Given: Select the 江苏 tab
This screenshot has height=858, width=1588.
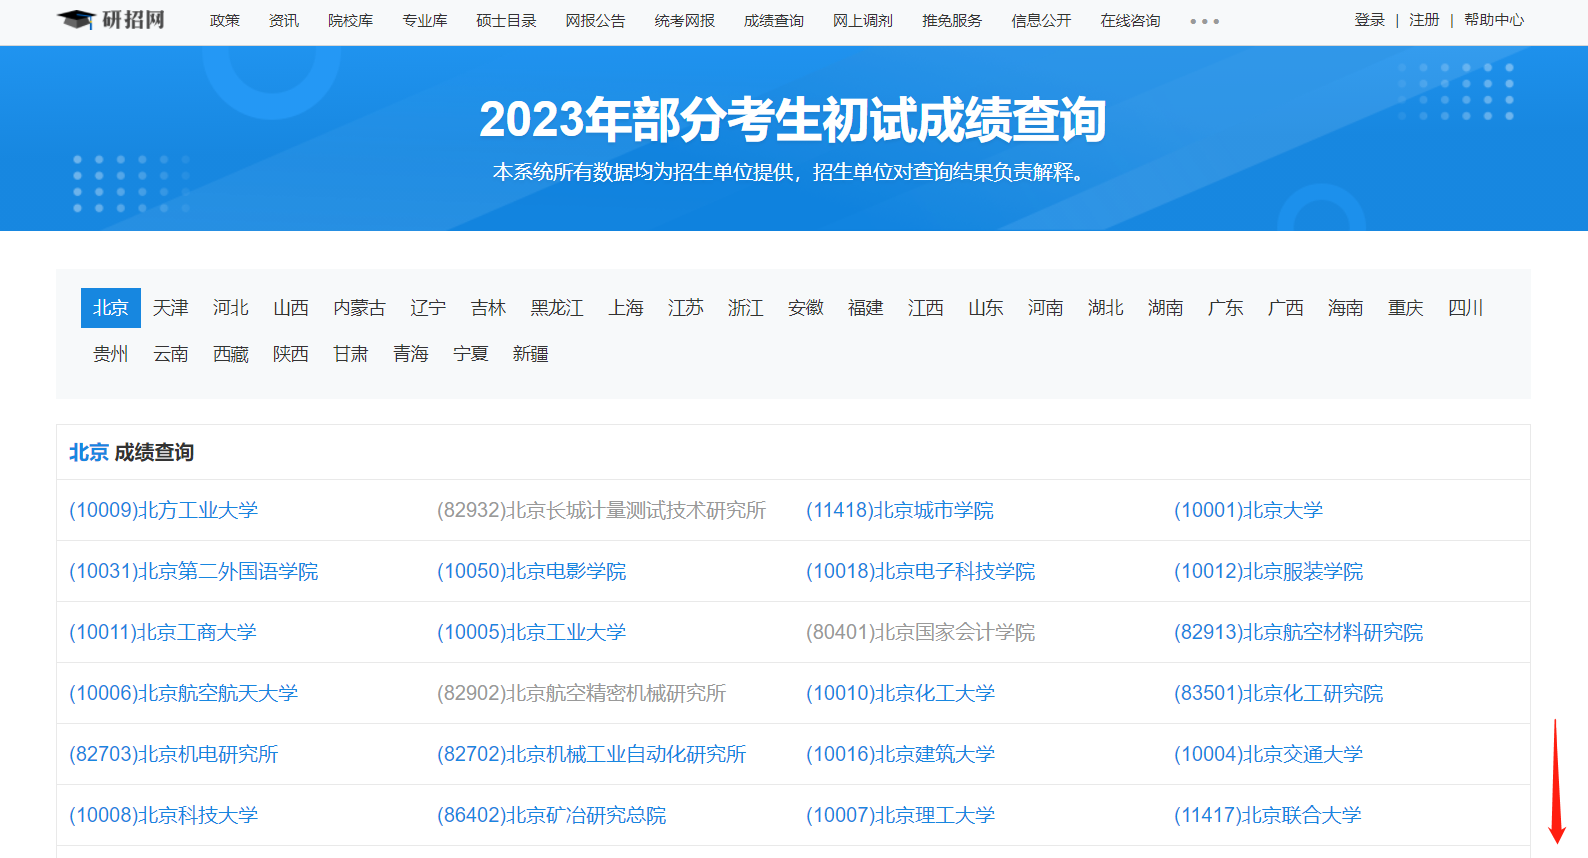Looking at the screenshot, I should (x=686, y=308).
